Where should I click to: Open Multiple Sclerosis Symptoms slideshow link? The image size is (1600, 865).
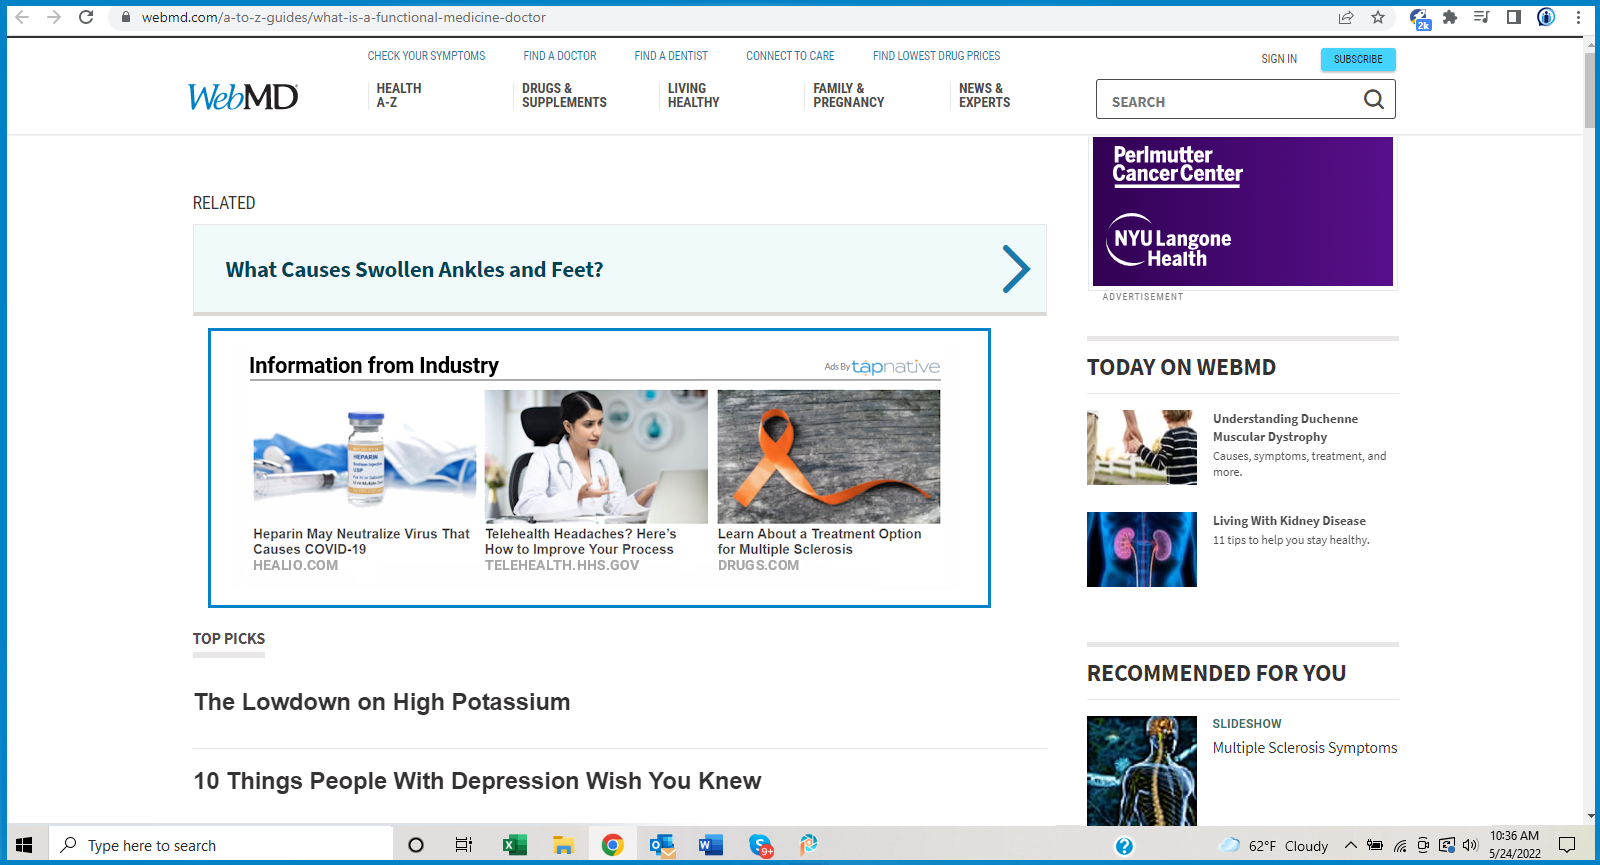point(1305,748)
